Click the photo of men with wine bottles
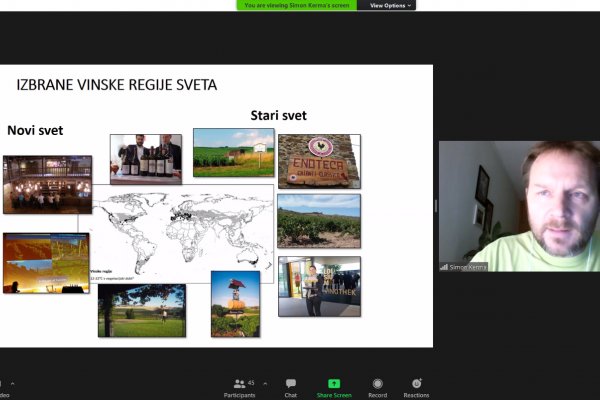The image size is (600, 400). (x=146, y=158)
